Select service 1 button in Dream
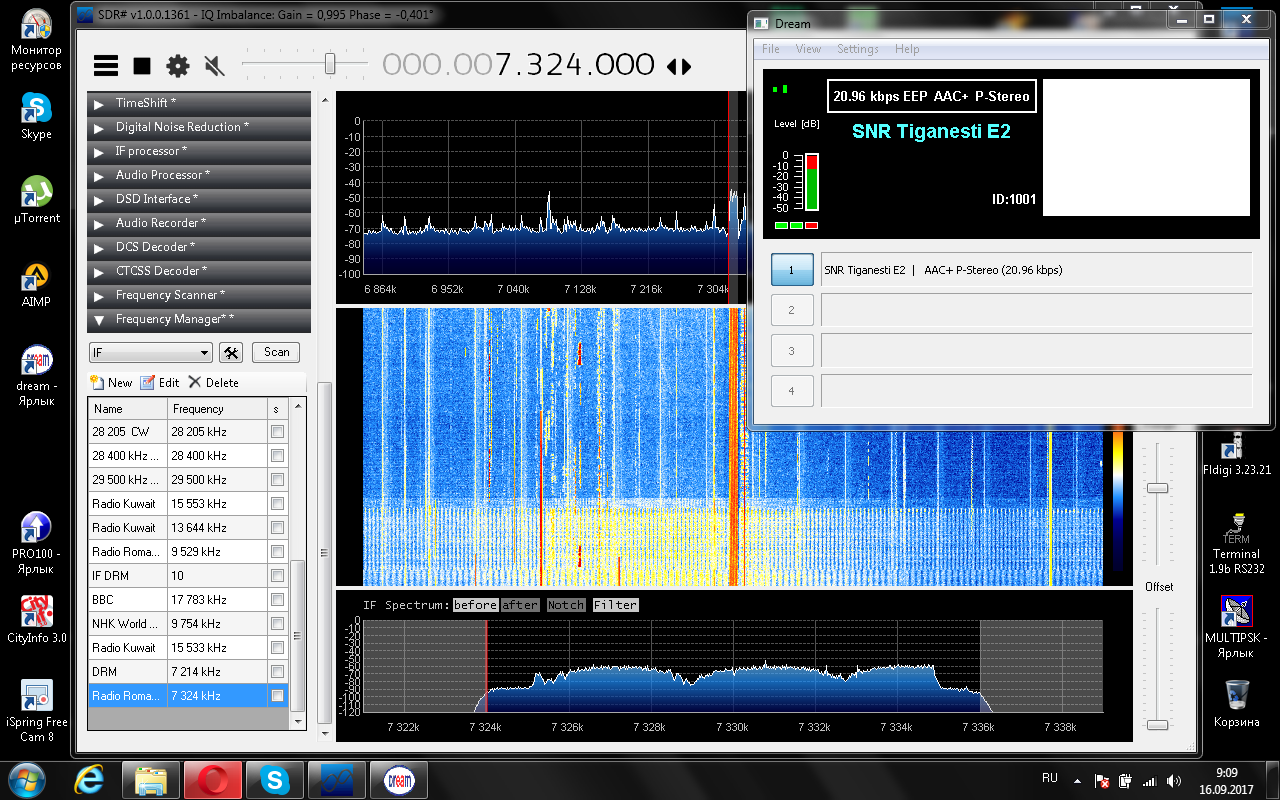Viewport: 1280px width, 800px height. 791,270
